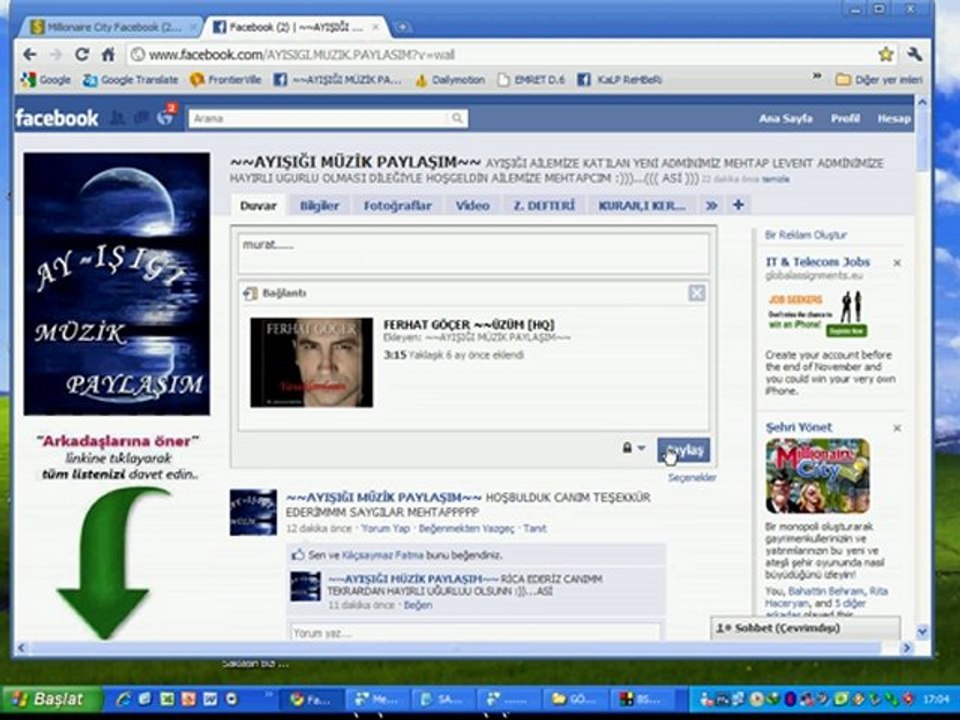This screenshot has width=960, height=720.
Task: Open the Profil link
Action: click(845, 118)
